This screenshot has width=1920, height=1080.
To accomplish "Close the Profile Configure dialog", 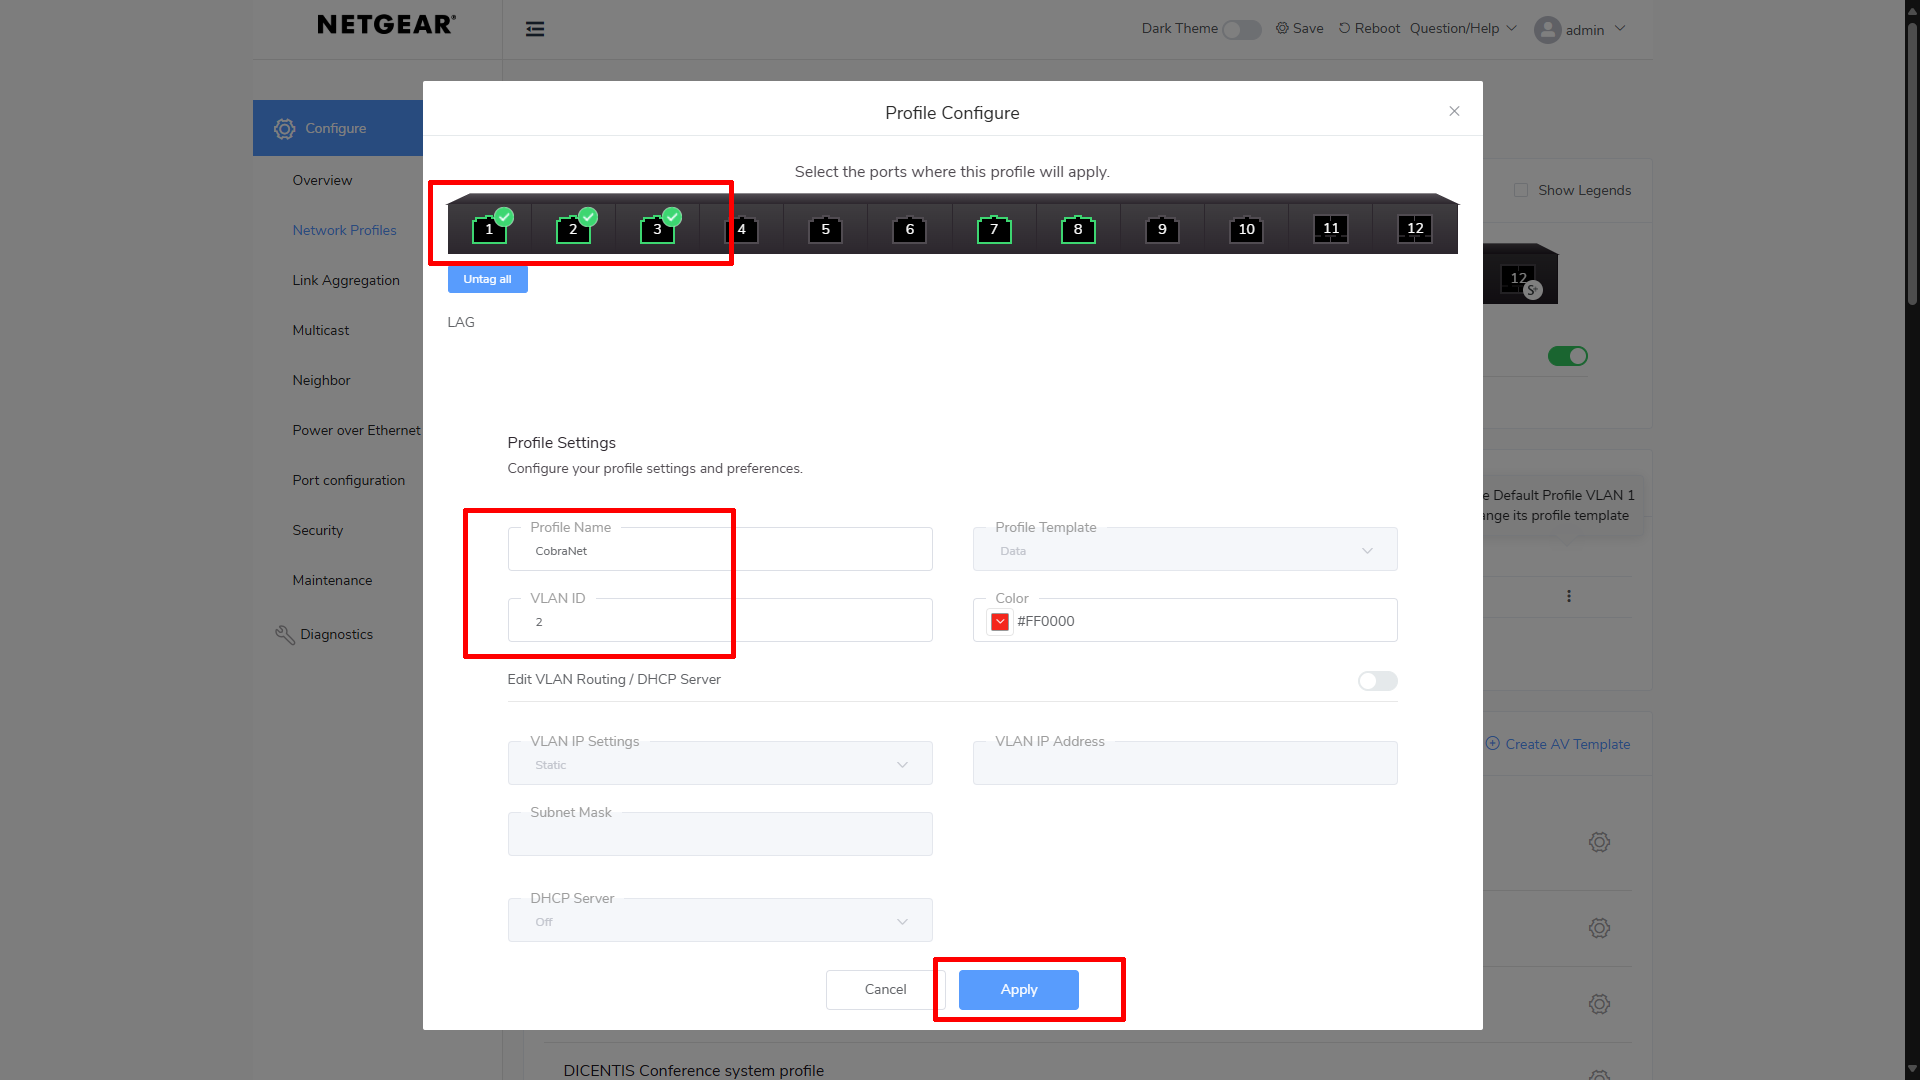I will pyautogui.click(x=1454, y=111).
